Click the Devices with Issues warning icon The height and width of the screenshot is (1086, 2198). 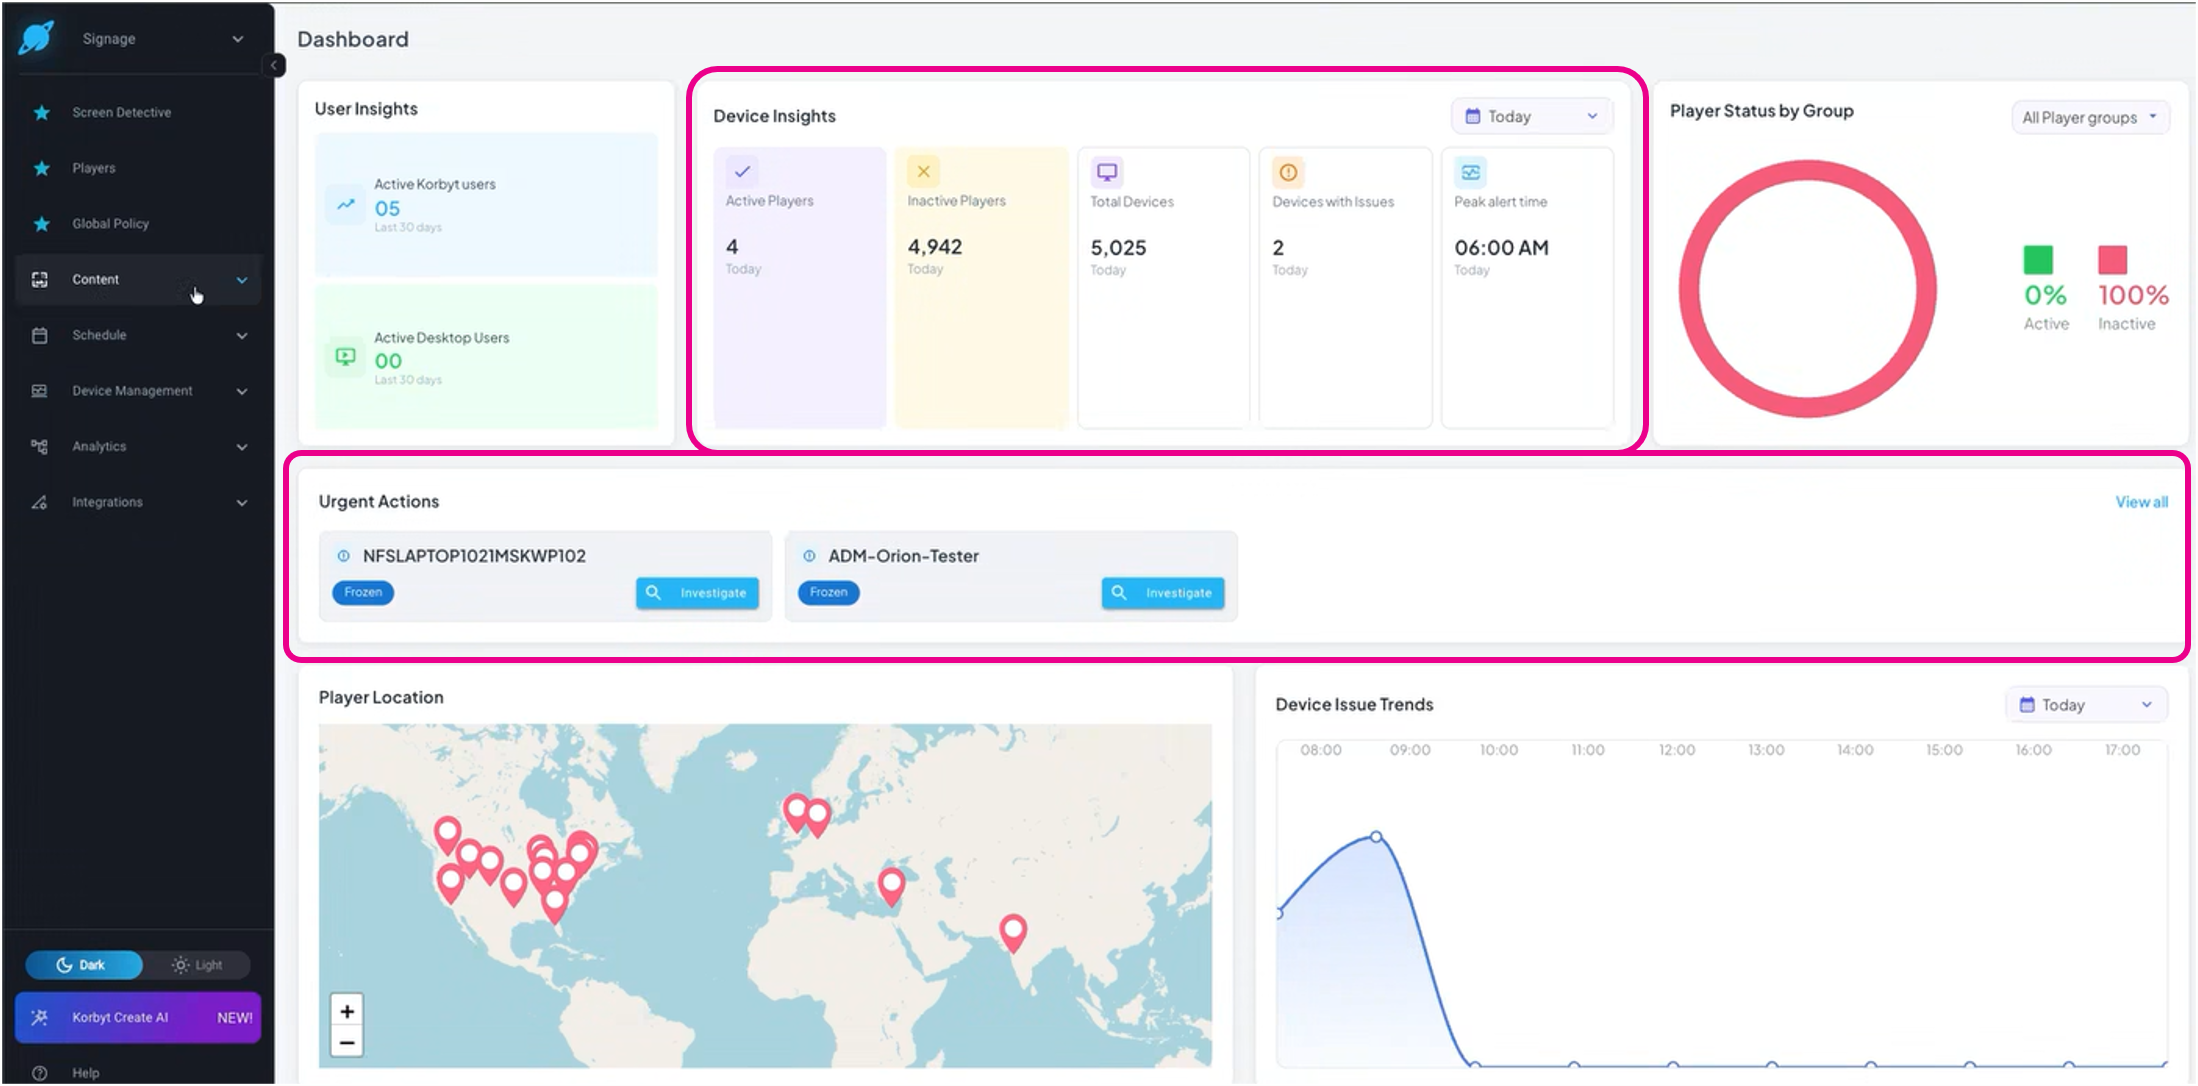pyautogui.click(x=1288, y=172)
